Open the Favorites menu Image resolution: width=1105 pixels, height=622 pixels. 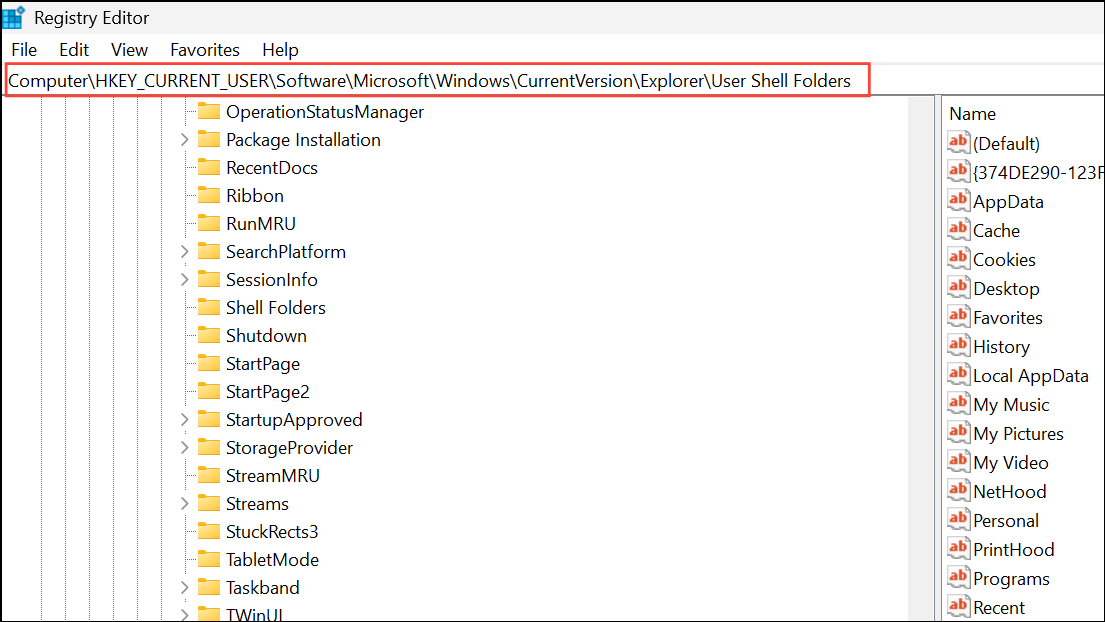point(204,49)
